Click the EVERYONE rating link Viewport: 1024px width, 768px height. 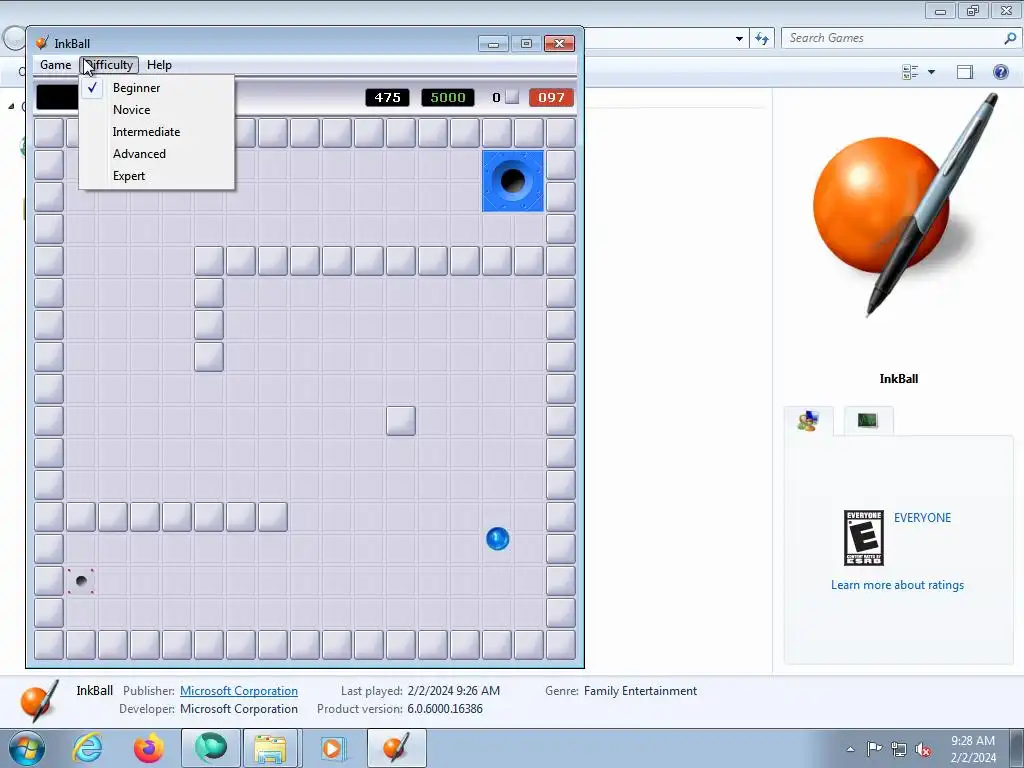tap(922, 518)
